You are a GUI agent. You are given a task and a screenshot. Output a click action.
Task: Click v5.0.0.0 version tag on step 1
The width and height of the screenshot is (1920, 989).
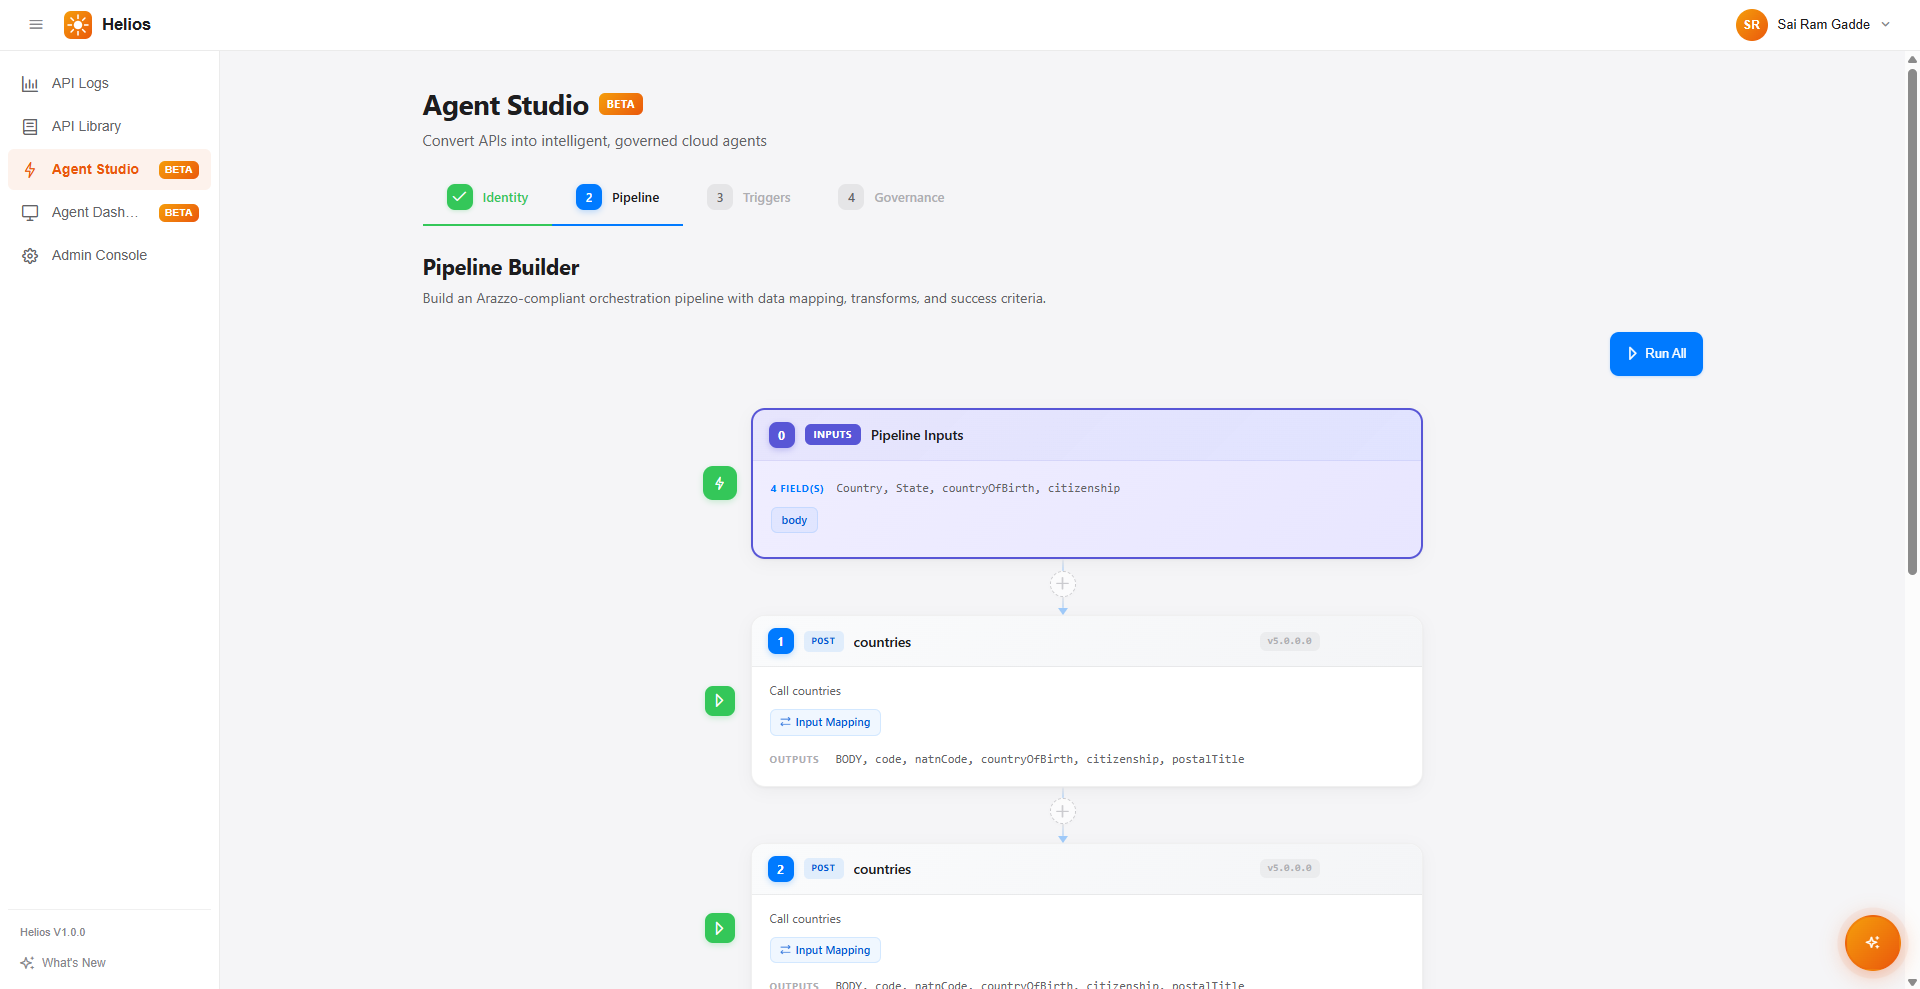click(1289, 641)
